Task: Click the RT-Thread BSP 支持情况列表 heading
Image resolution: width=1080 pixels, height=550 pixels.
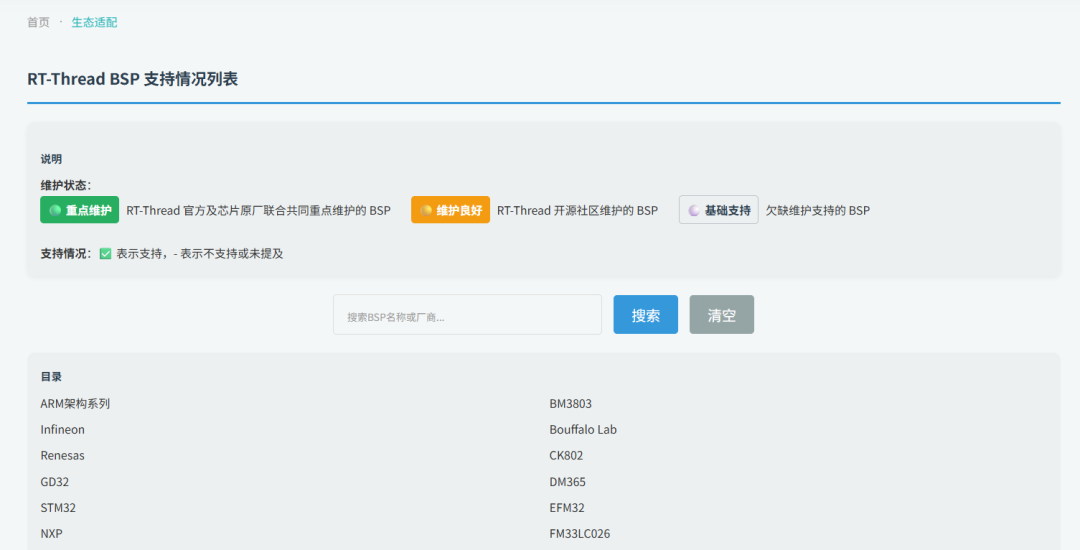Action: pyautogui.click(x=132, y=78)
